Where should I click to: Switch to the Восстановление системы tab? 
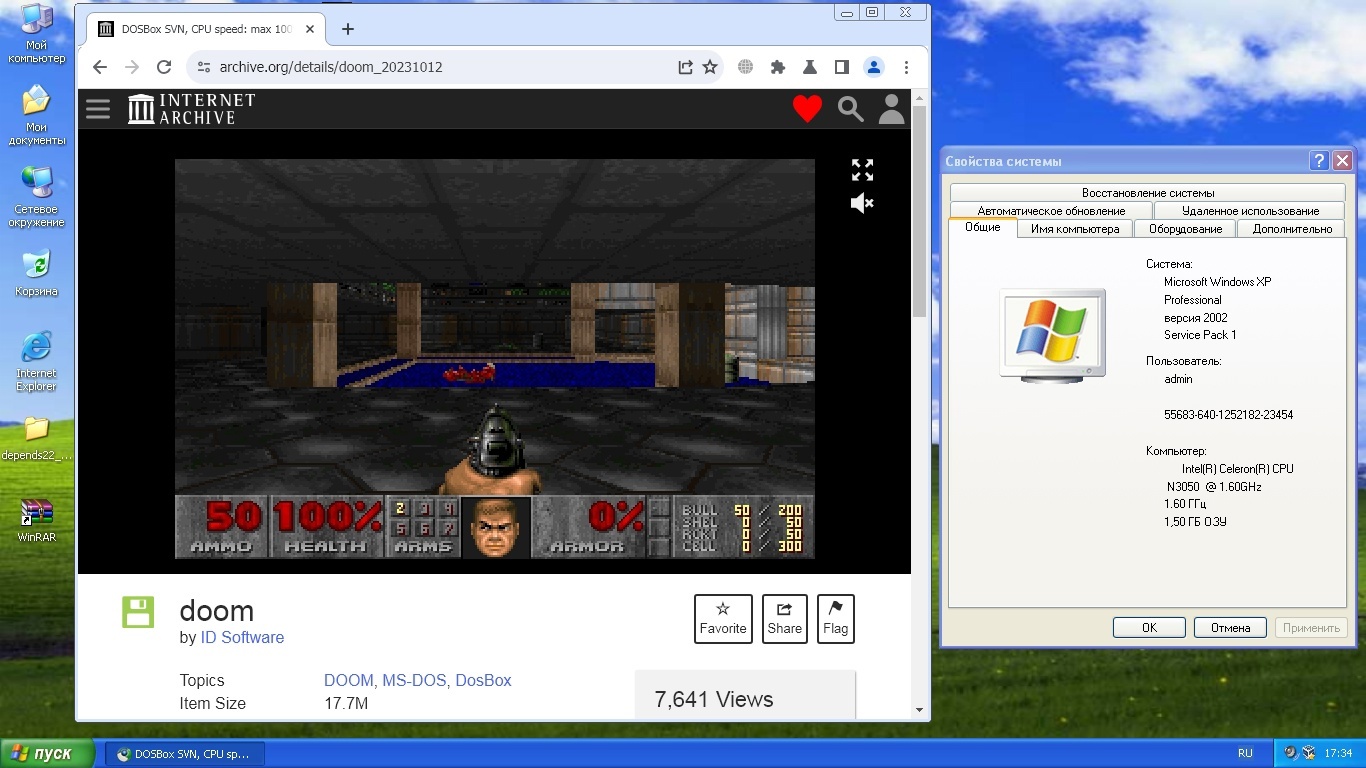coord(1148,193)
